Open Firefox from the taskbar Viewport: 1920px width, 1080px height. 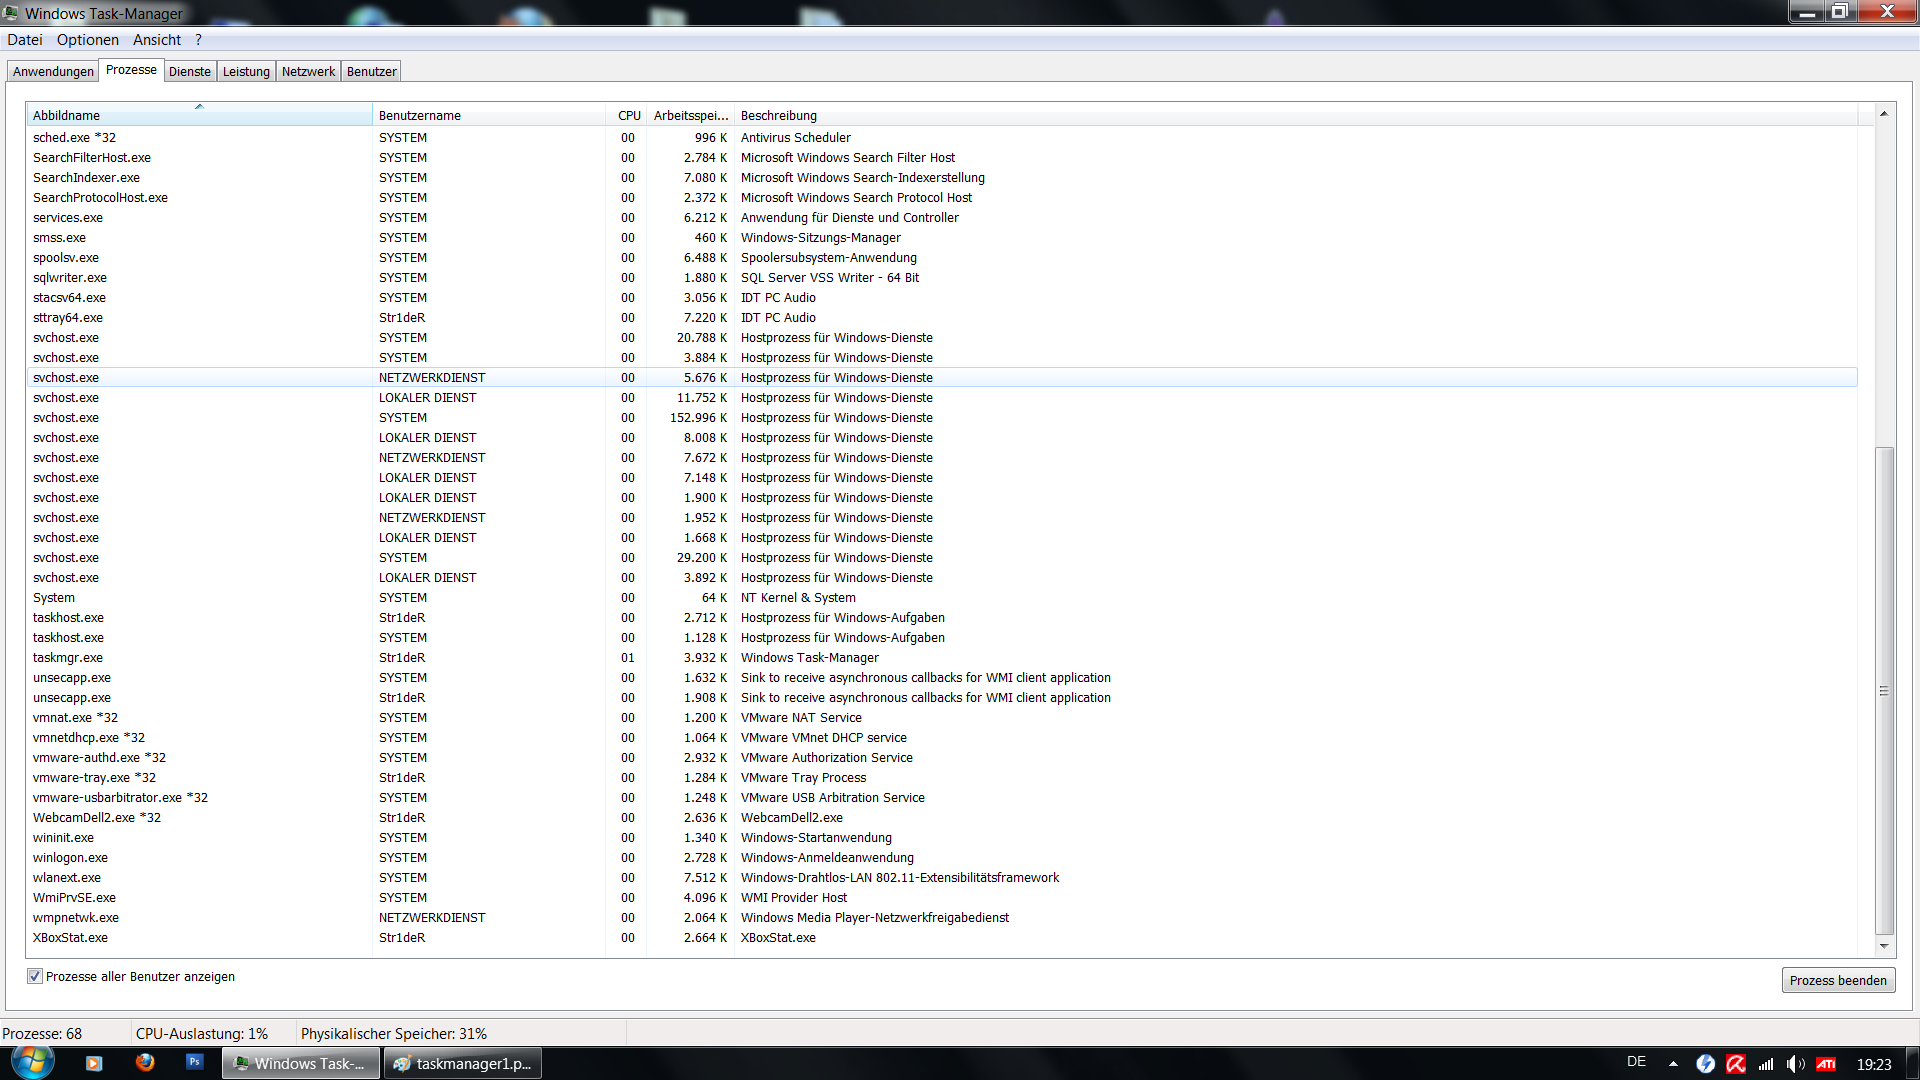(145, 1063)
